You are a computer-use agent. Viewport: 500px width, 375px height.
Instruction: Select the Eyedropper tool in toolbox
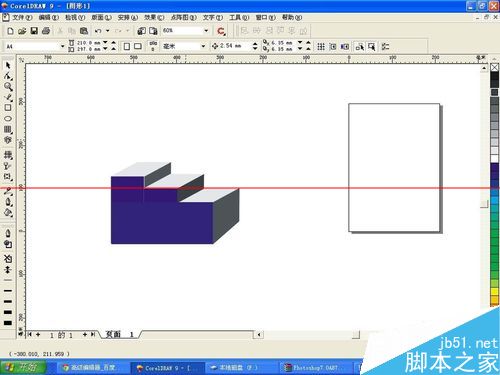(8, 191)
